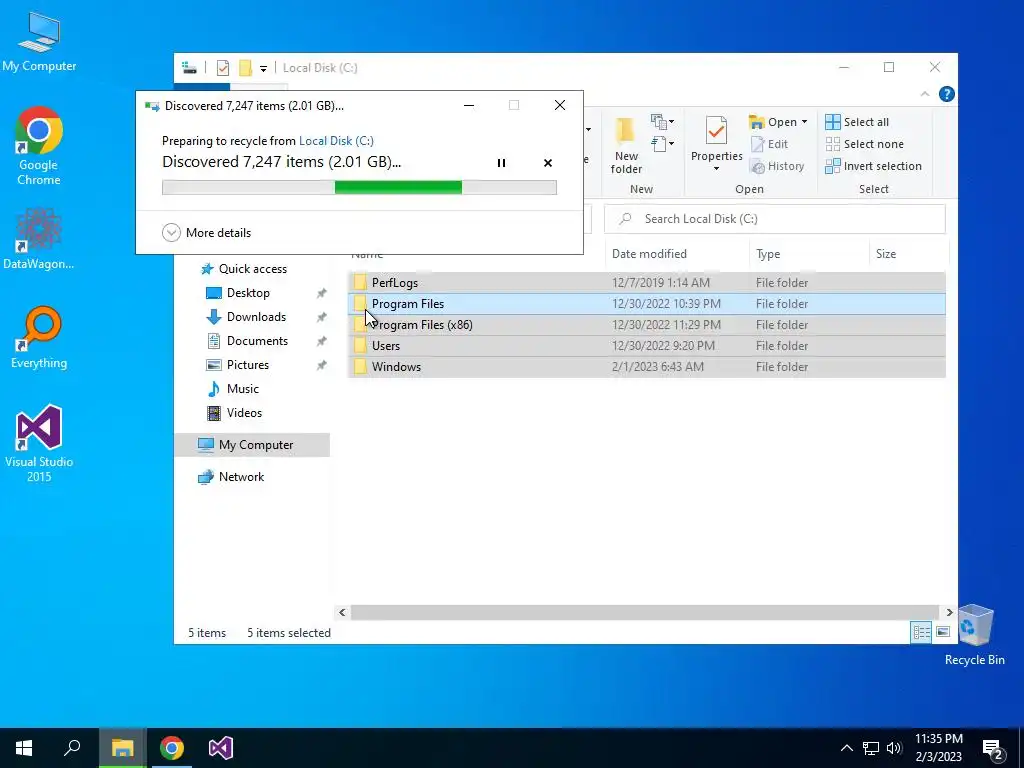The width and height of the screenshot is (1024, 768).
Task: Open the New item dropdown icon
Action: (662, 121)
